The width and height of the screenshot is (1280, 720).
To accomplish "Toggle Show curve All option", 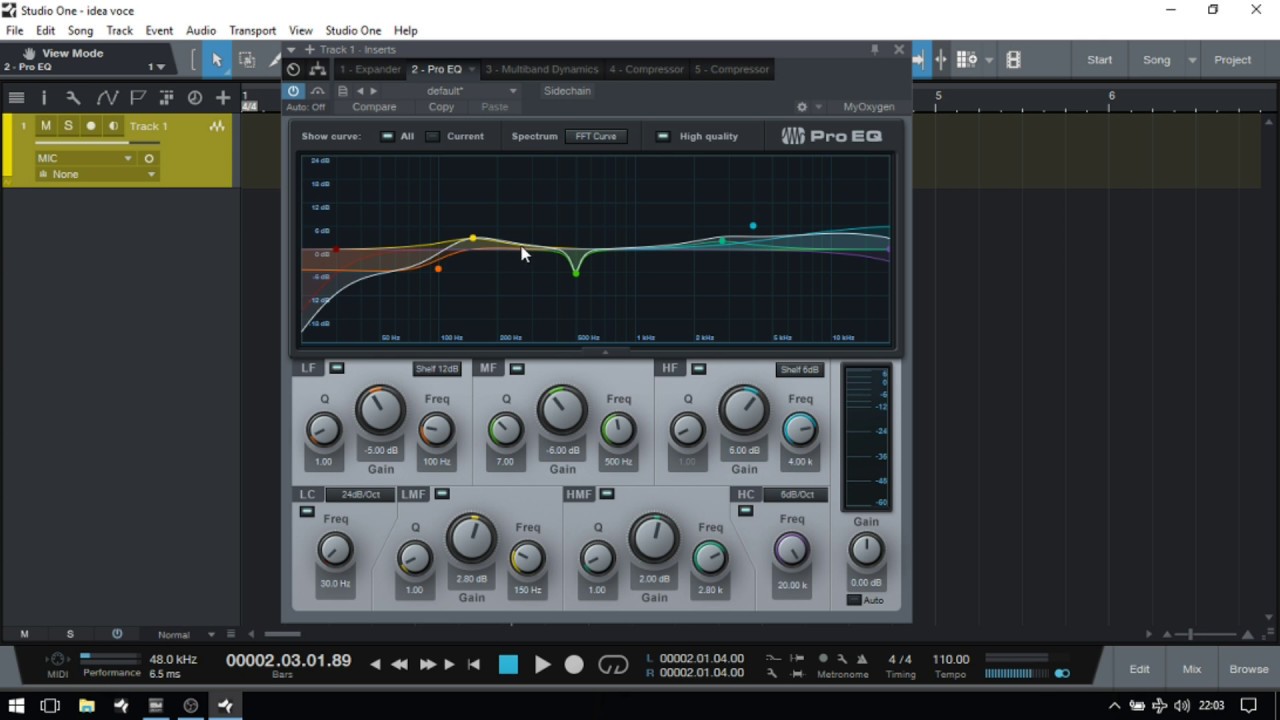I will point(387,136).
